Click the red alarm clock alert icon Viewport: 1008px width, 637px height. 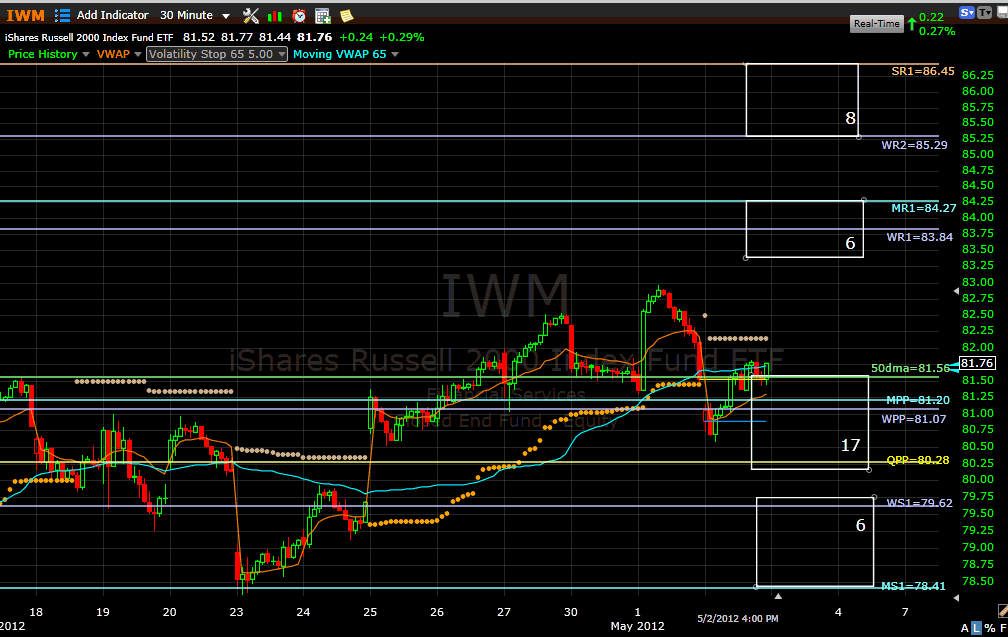click(x=299, y=16)
